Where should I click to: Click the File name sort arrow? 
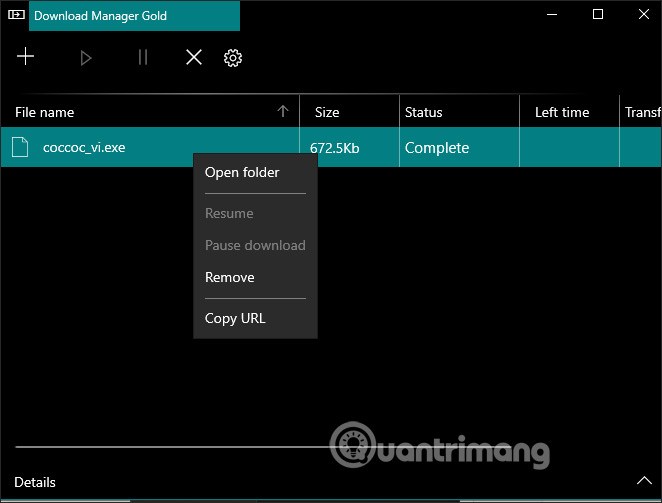pyautogui.click(x=283, y=111)
